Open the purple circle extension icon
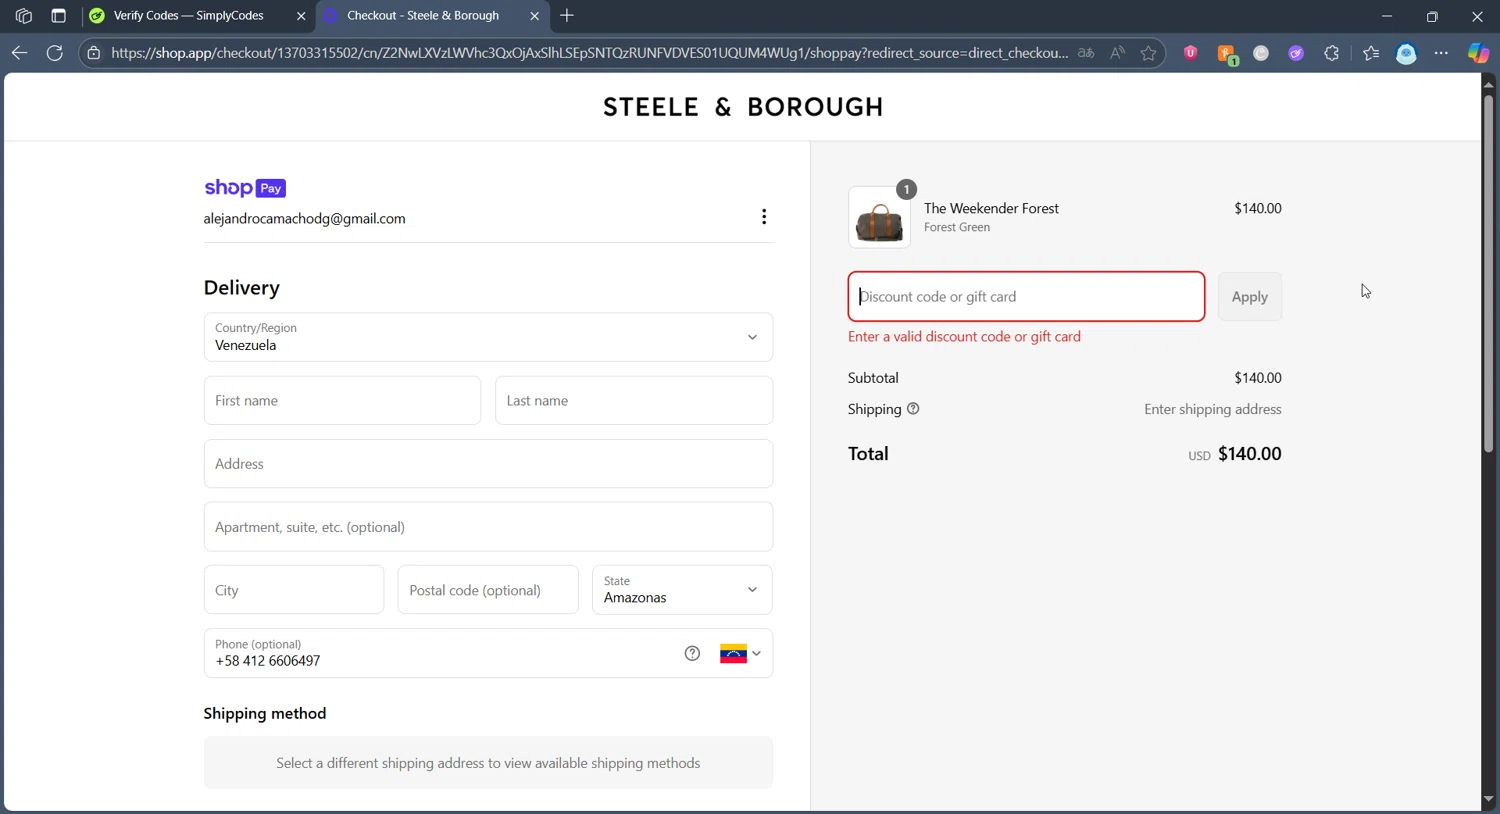Image resolution: width=1500 pixels, height=814 pixels. (1296, 53)
